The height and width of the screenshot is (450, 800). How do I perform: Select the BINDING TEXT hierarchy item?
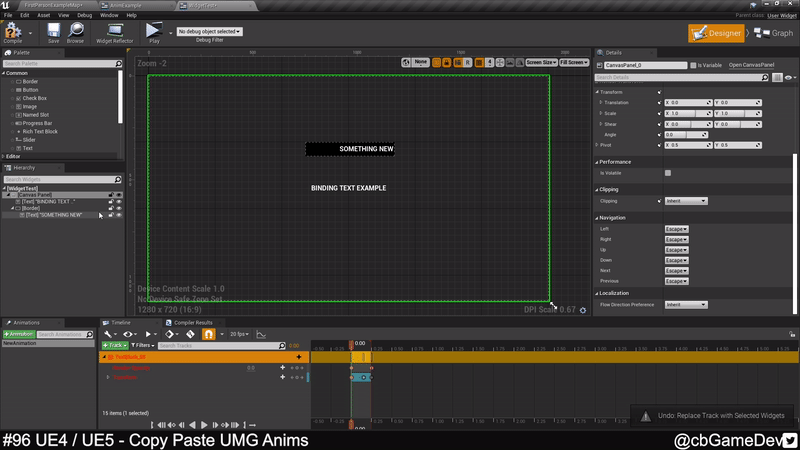48,202
